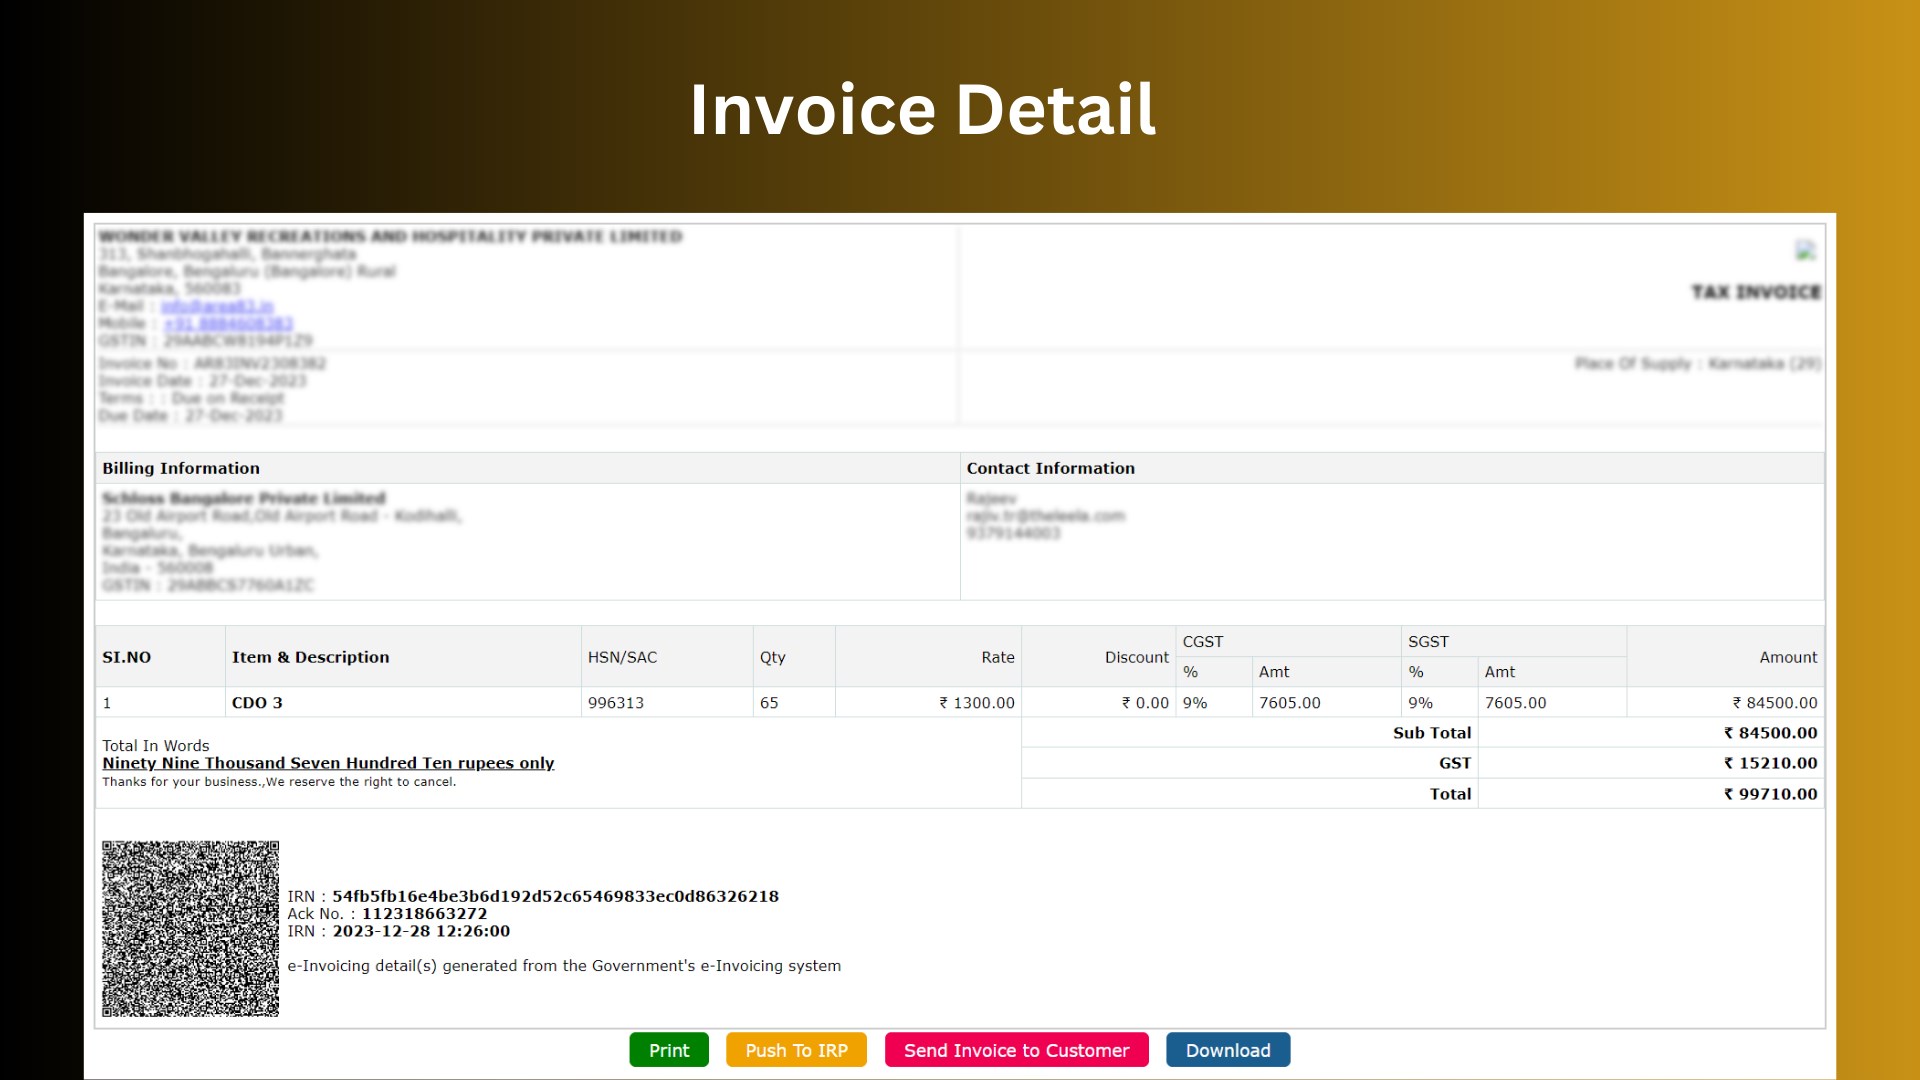Click the QR code image at bottom left

coord(190,927)
